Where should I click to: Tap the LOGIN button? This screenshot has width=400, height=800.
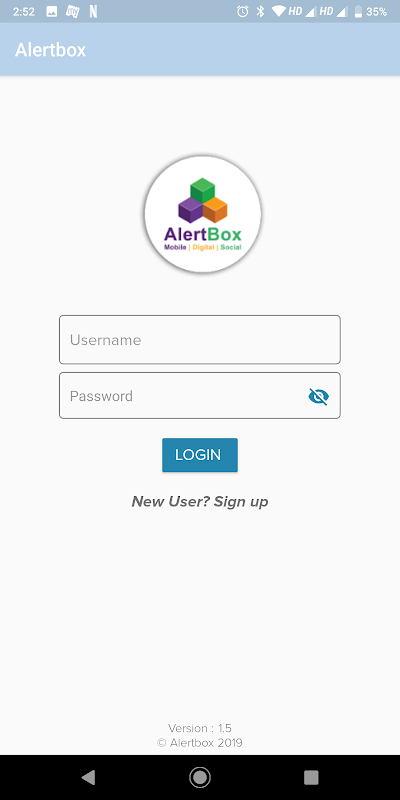pyautogui.click(x=200, y=455)
